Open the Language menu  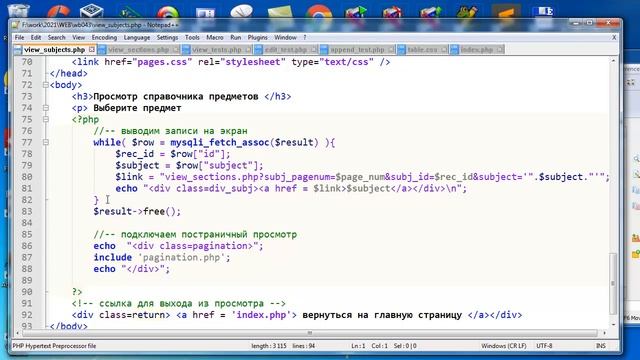tap(137, 37)
